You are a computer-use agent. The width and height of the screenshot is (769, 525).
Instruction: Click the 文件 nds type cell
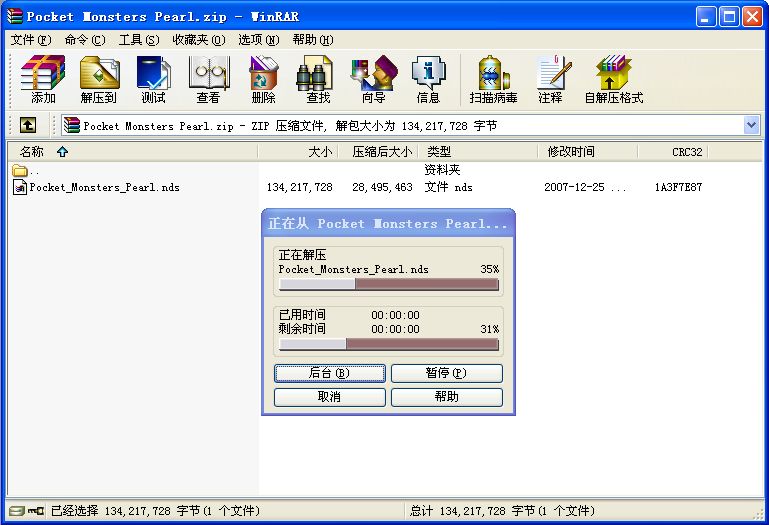click(448, 187)
